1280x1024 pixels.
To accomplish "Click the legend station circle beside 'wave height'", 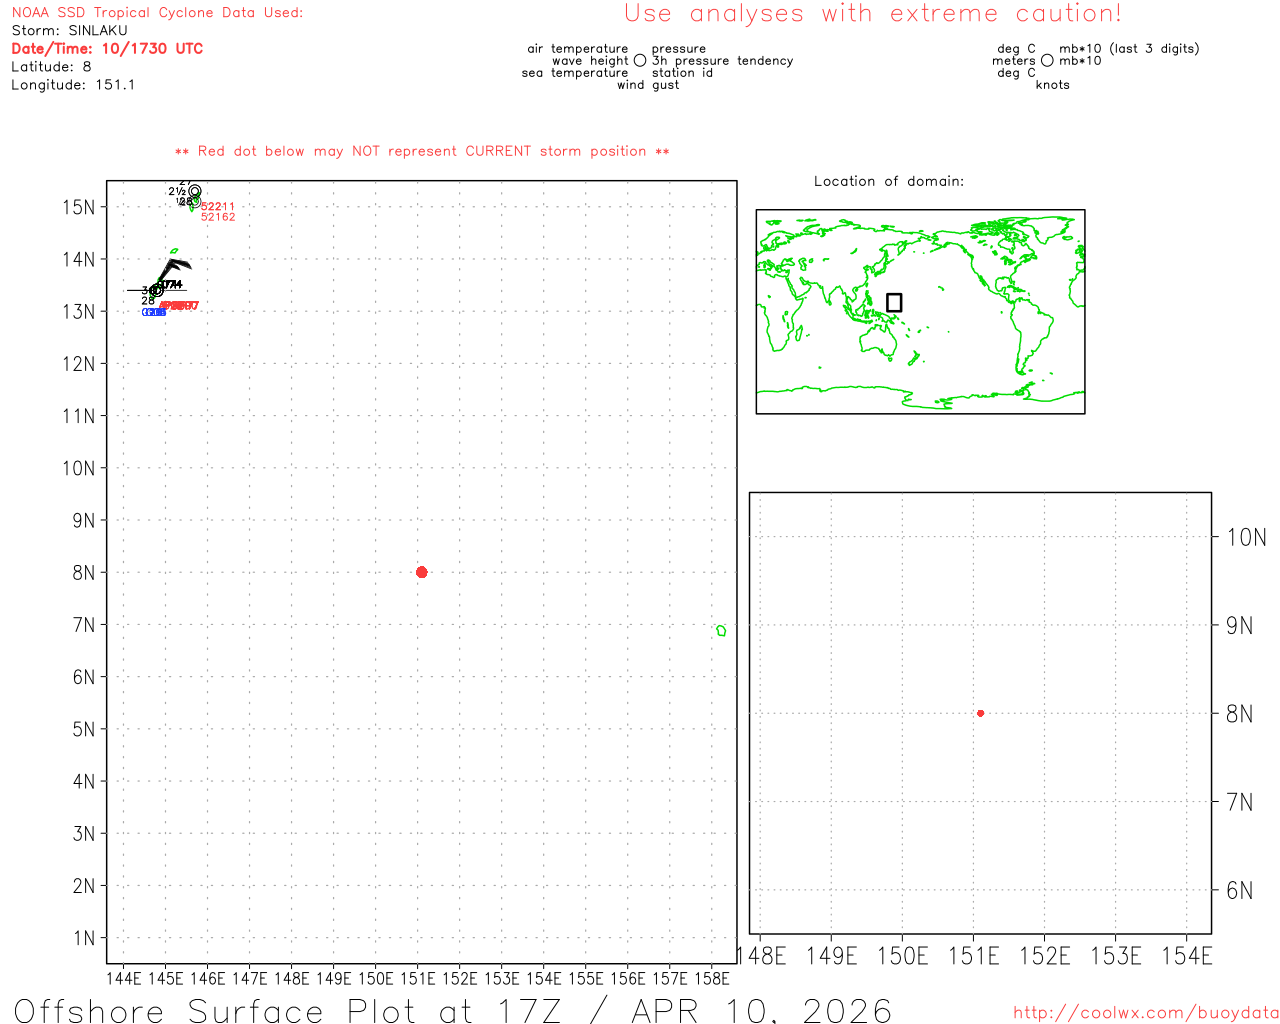I will (640, 61).
